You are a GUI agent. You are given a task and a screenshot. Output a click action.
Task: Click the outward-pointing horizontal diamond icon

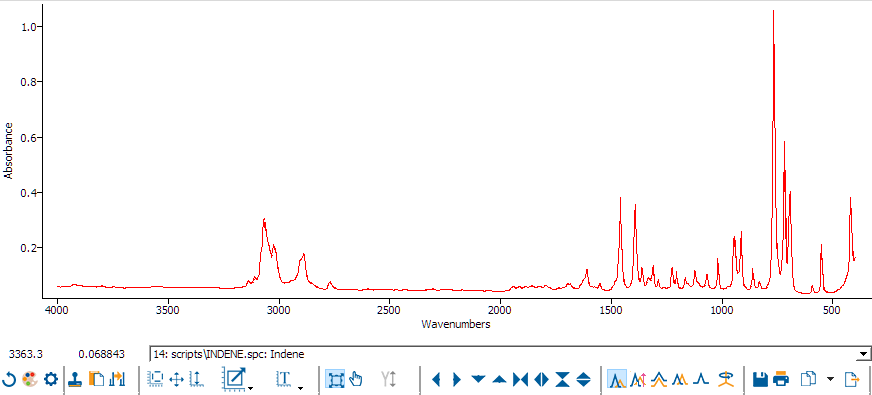(x=541, y=380)
